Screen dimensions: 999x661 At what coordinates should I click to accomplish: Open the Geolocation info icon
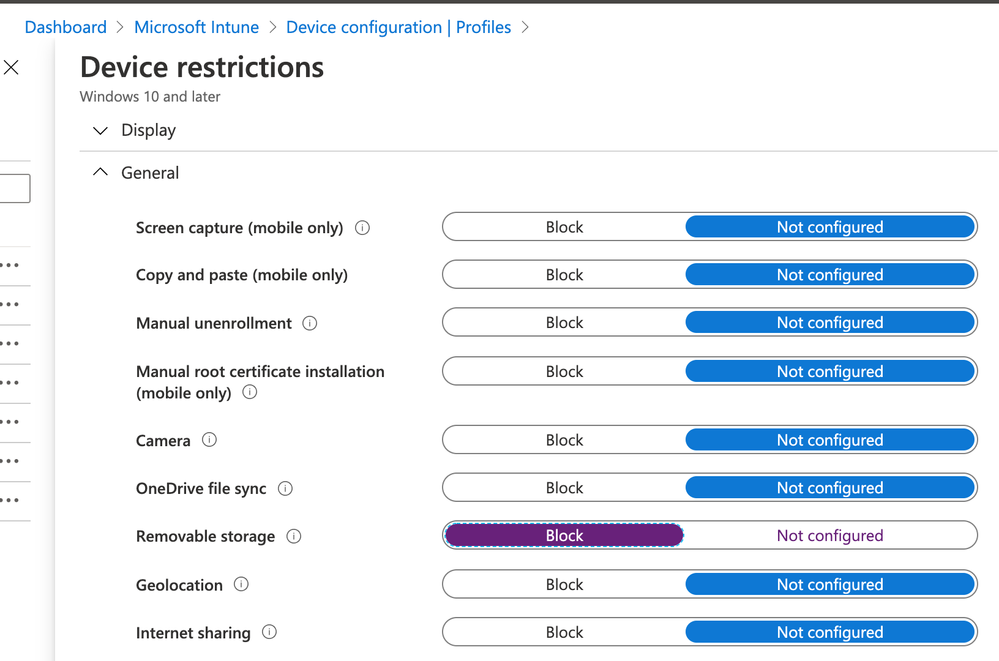(x=241, y=585)
